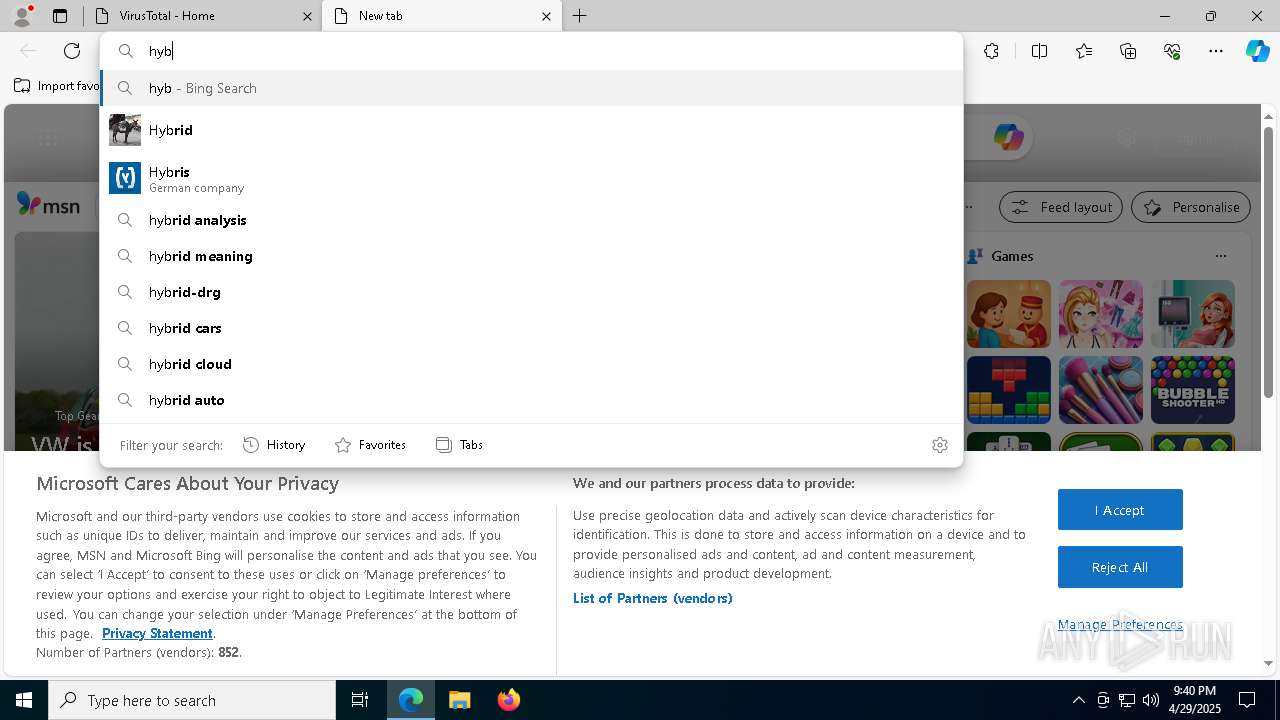Click the browser profile avatar icon
This screenshot has width=1280, height=720.
(x=22, y=16)
